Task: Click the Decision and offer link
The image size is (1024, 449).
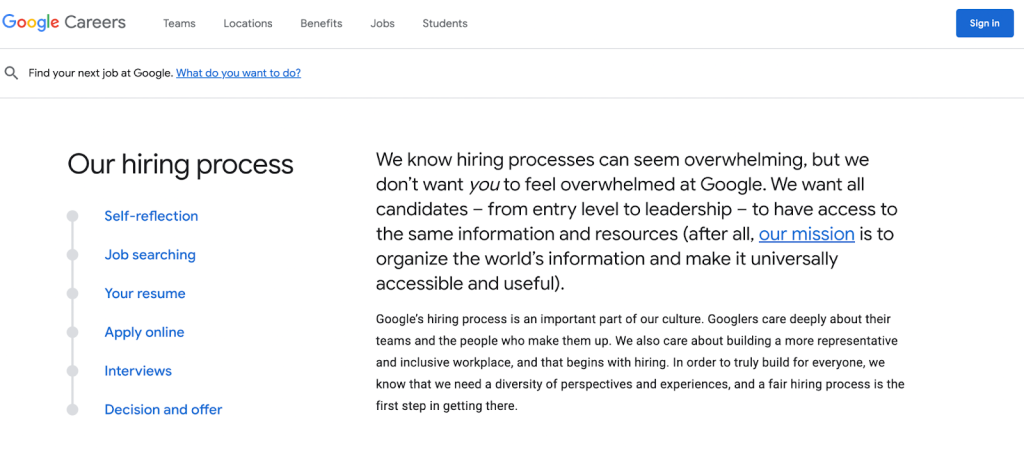Action: pyautogui.click(x=163, y=409)
